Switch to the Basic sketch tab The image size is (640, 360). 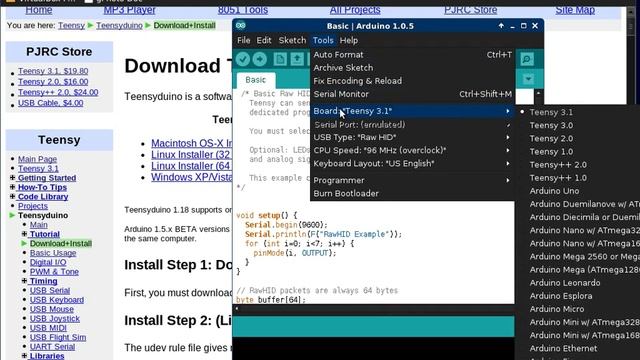pyautogui.click(x=256, y=80)
